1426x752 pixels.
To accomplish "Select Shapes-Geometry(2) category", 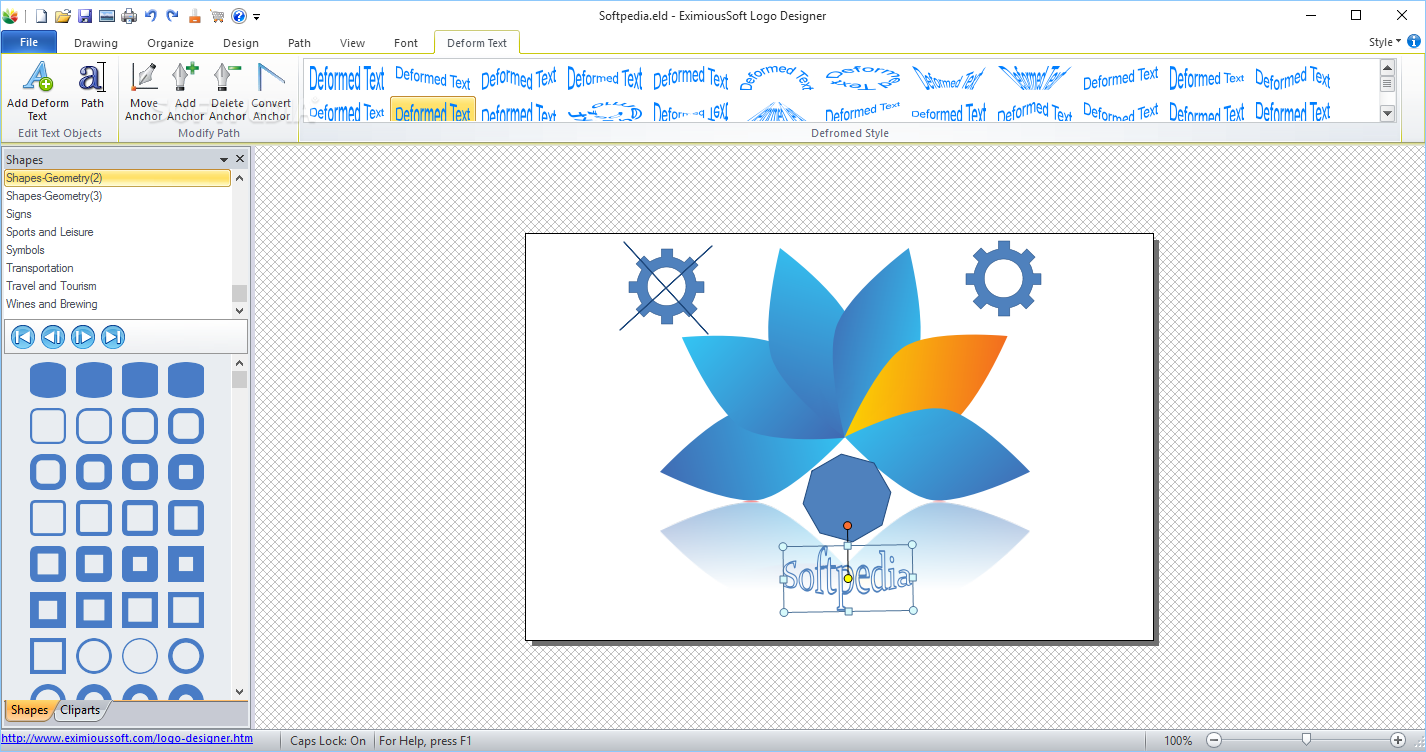I will pyautogui.click(x=117, y=178).
